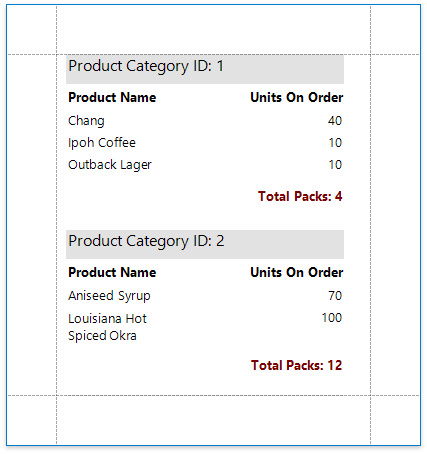Click the empty top margin area of page

(x=213, y=30)
